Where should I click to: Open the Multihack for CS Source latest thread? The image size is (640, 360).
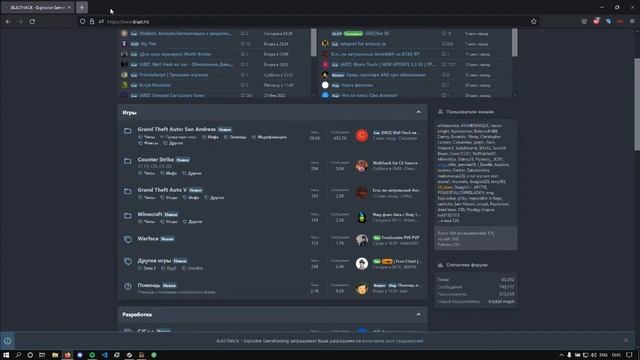coord(395,163)
